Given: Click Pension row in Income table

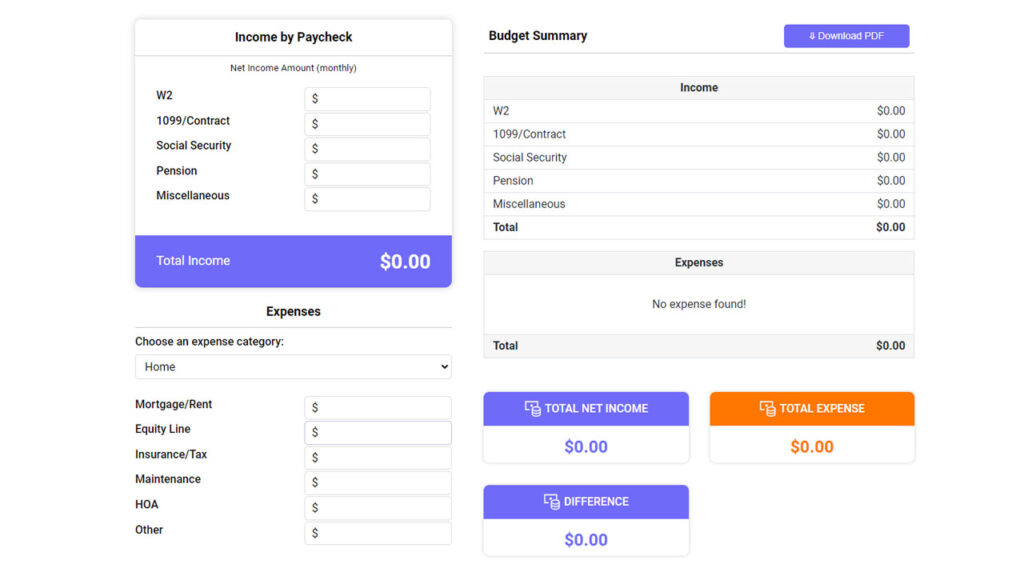Looking at the screenshot, I should [699, 181].
